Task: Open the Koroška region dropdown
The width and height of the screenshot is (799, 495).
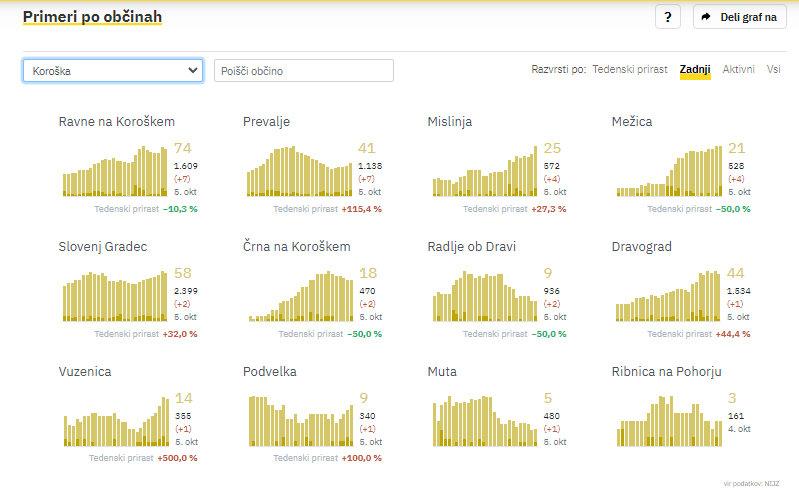Action: pos(112,71)
